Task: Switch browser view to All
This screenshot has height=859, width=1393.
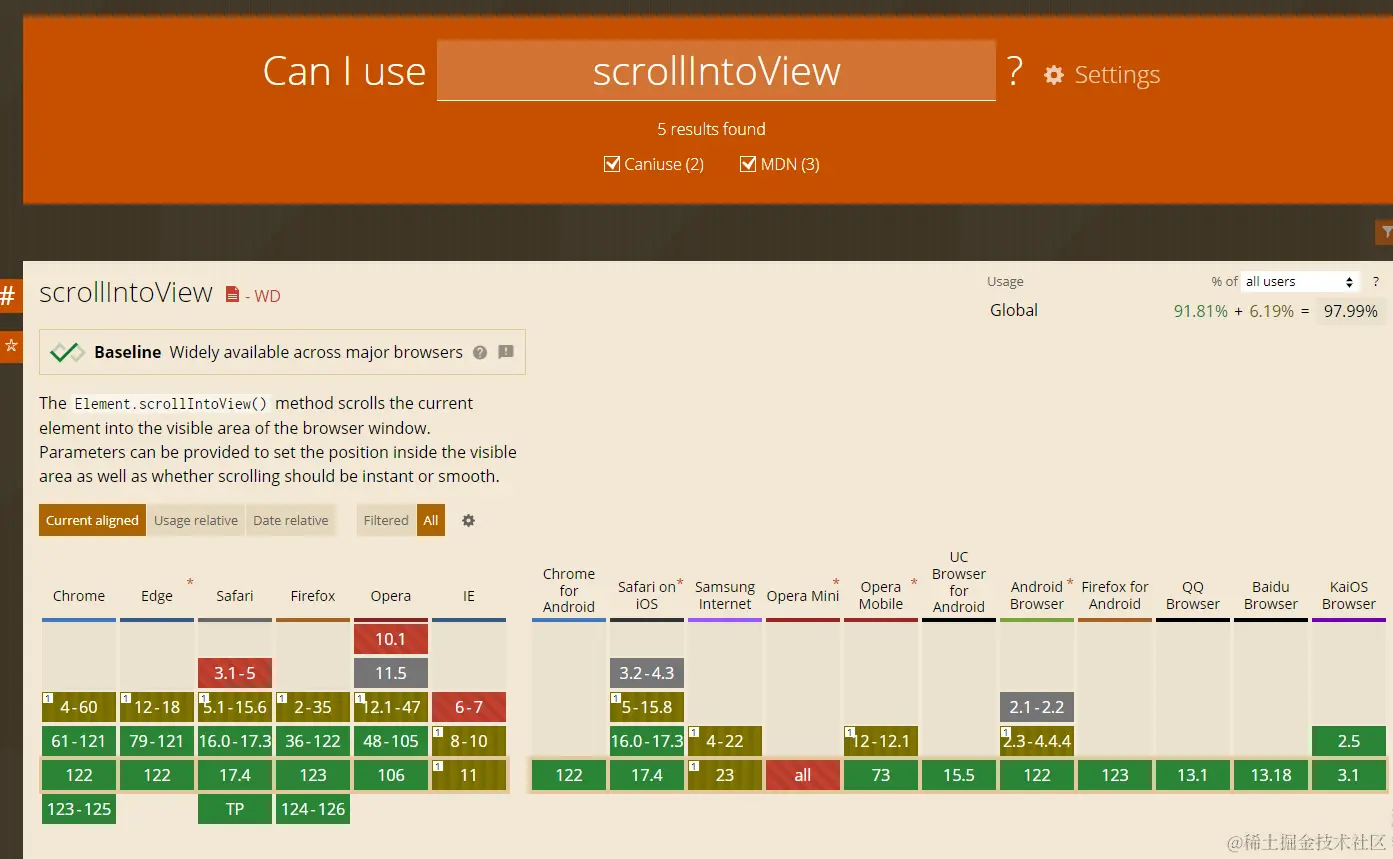Action: (431, 520)
